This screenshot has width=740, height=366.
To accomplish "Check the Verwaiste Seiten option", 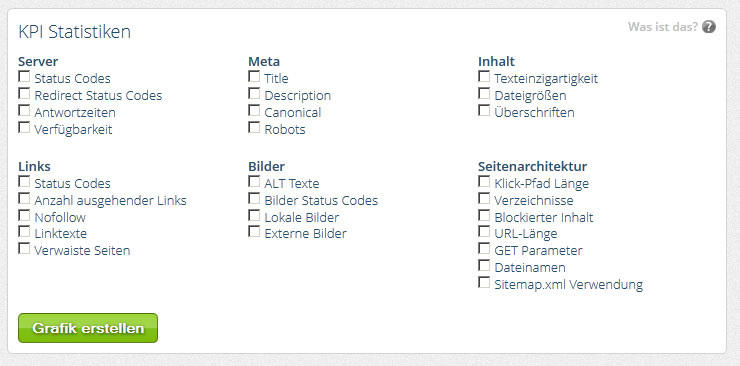I will pyautogui.click(x=24, y=248).
